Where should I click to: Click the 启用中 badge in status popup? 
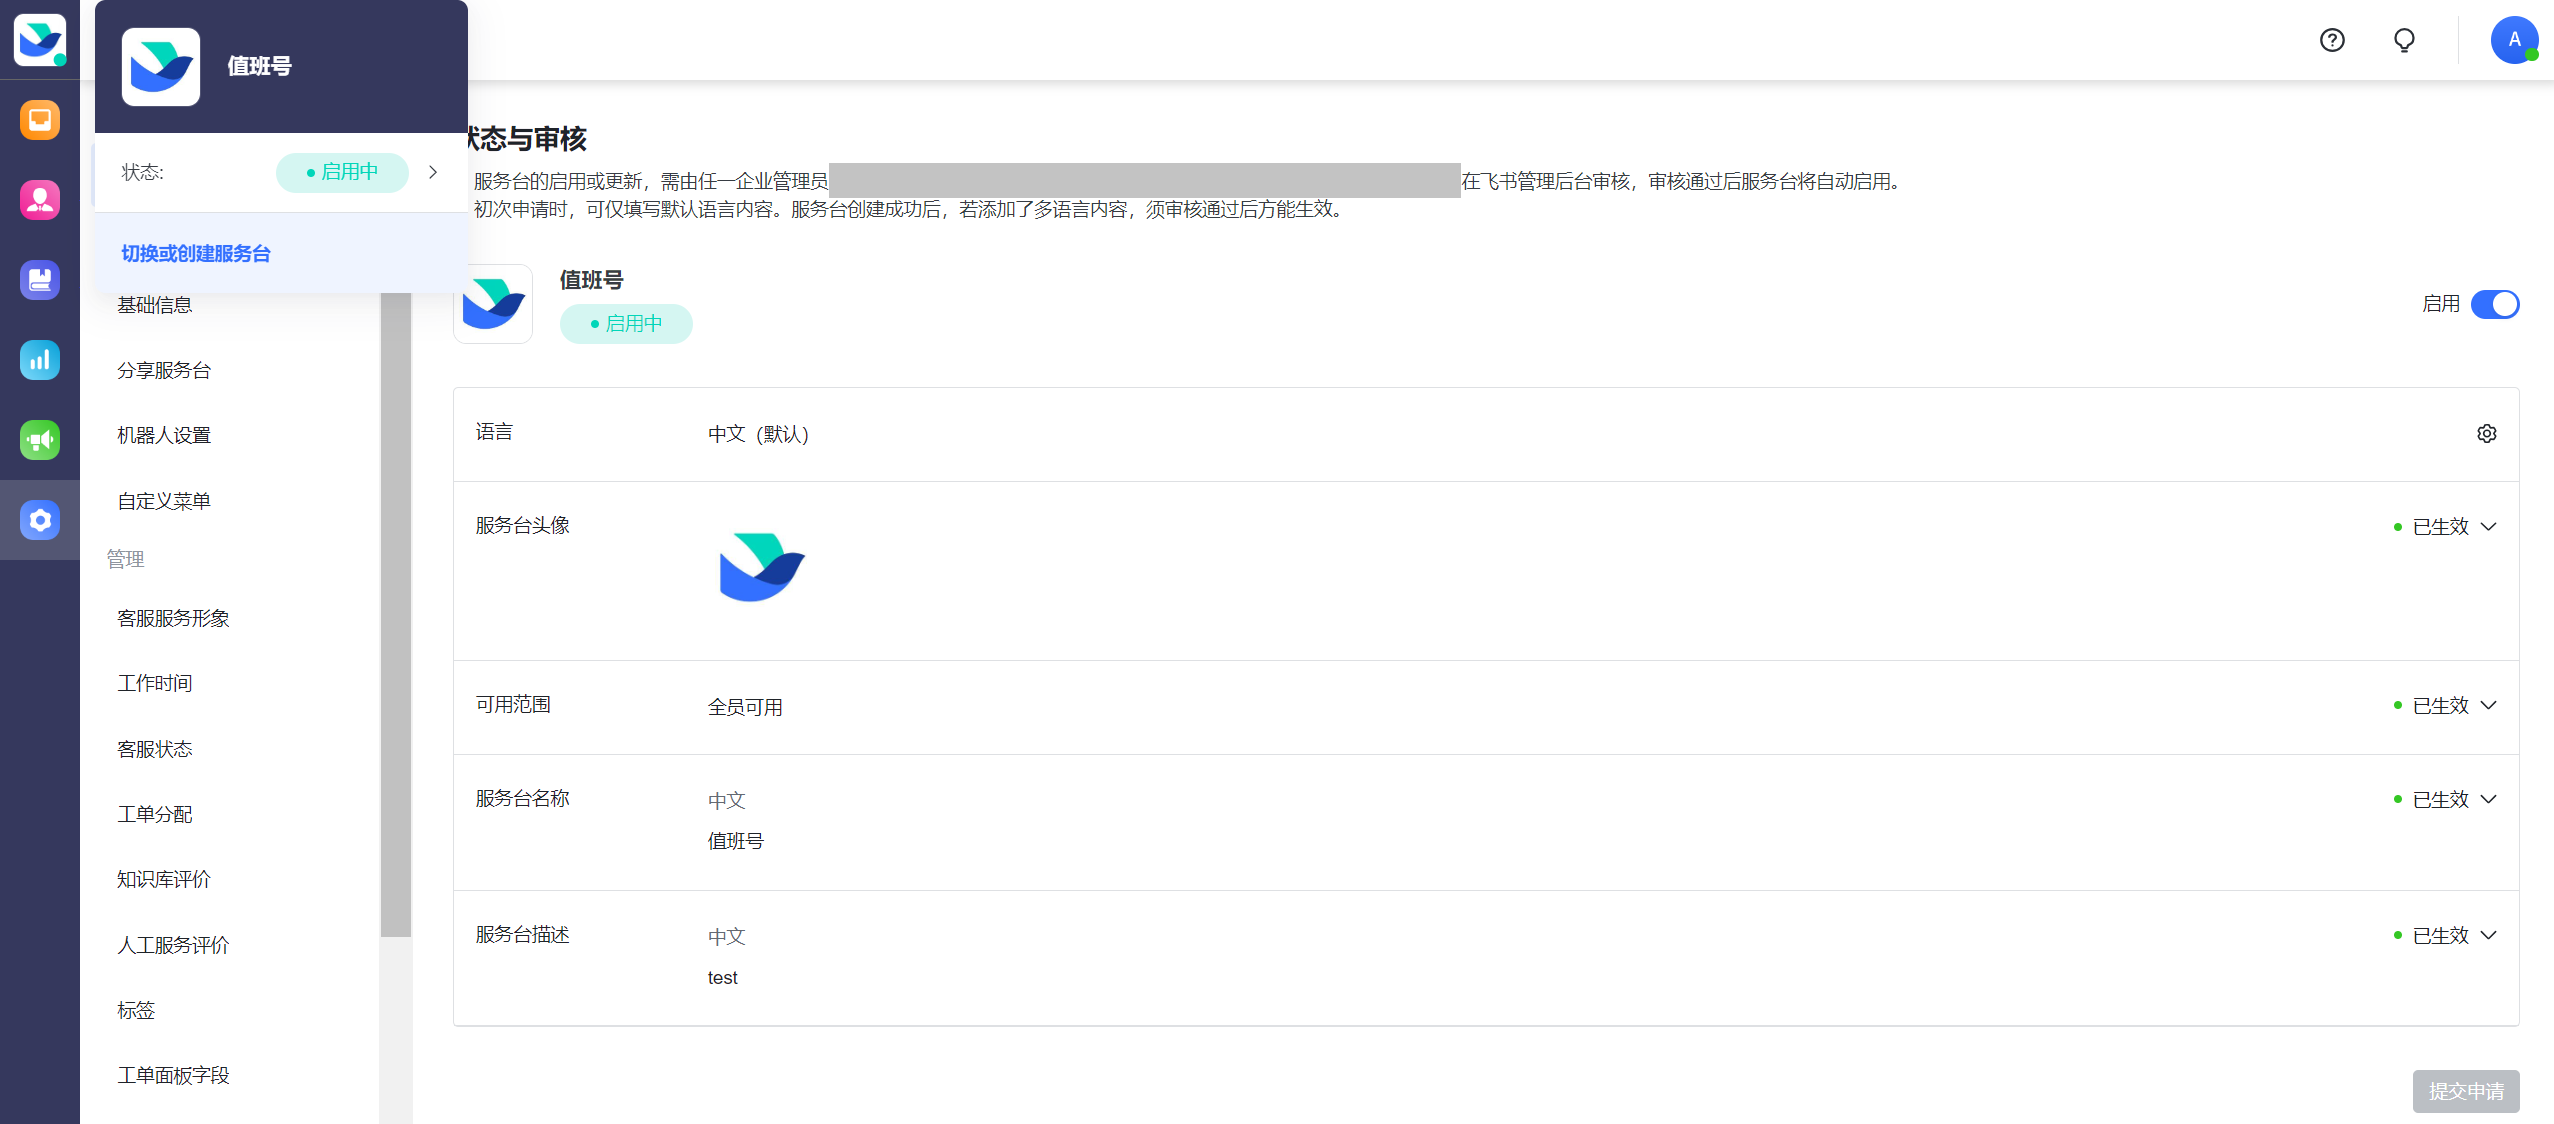(342, 172)
